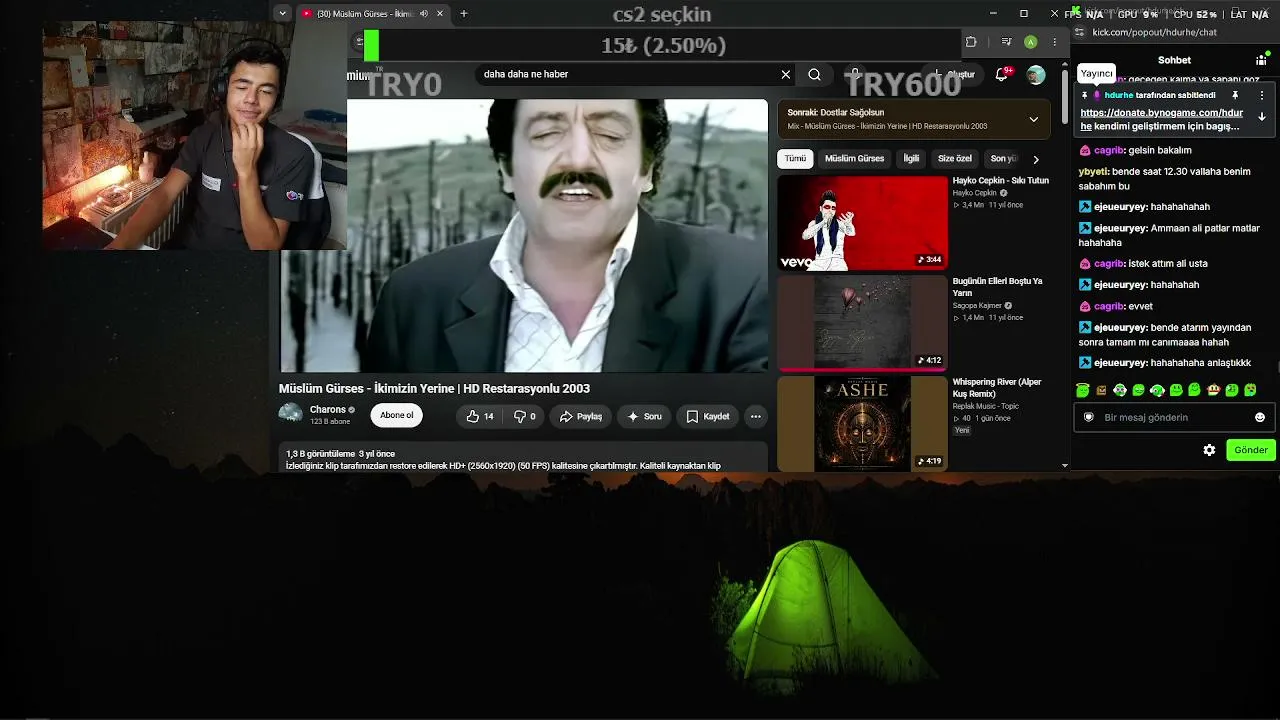Click the ybyeti username in chat
This screenshot has height=720, width=1280.
(1092, 172)
